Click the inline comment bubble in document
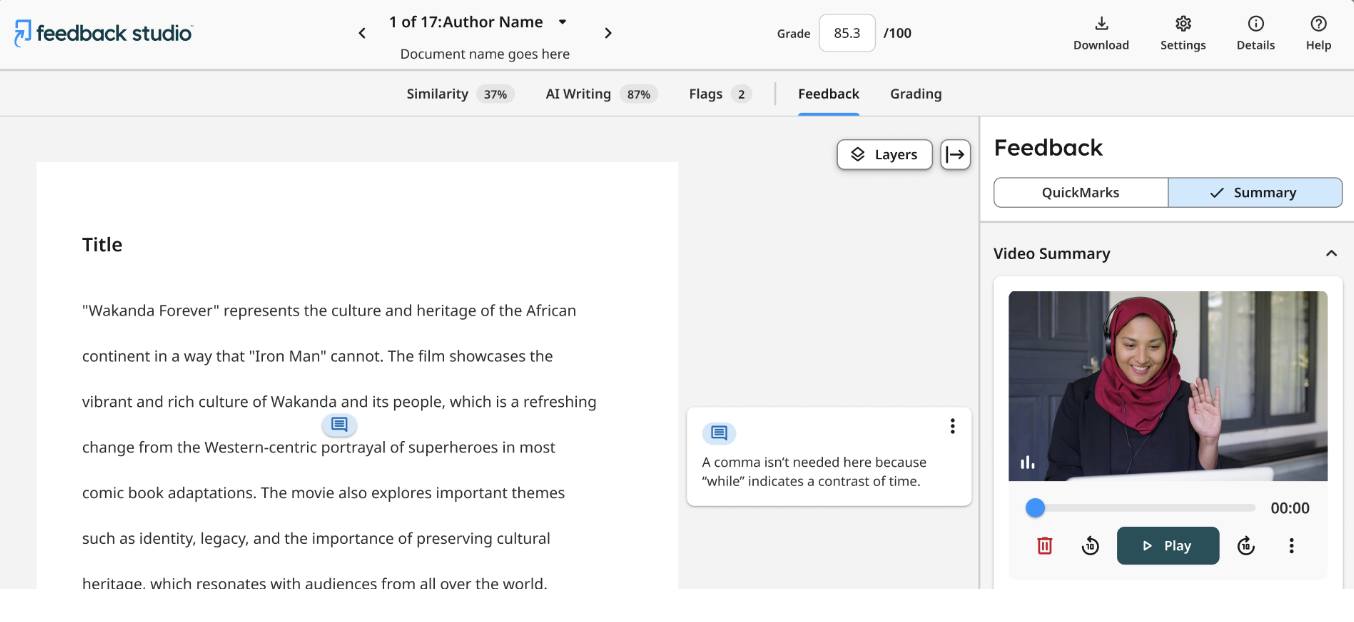The height and width of the screenshot is (622, 1354). (339, 425)
